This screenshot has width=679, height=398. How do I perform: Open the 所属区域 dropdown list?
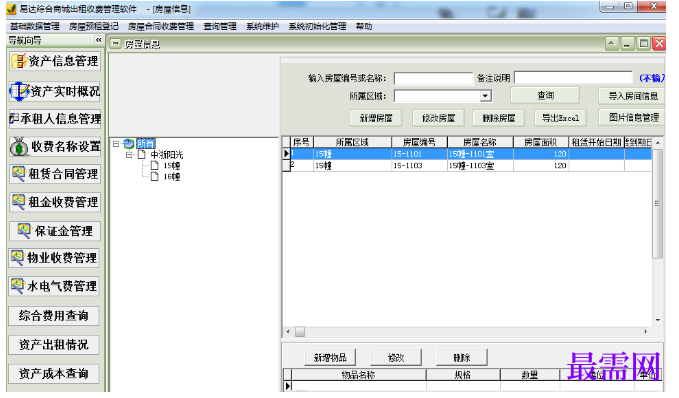(x=485, y=96)
